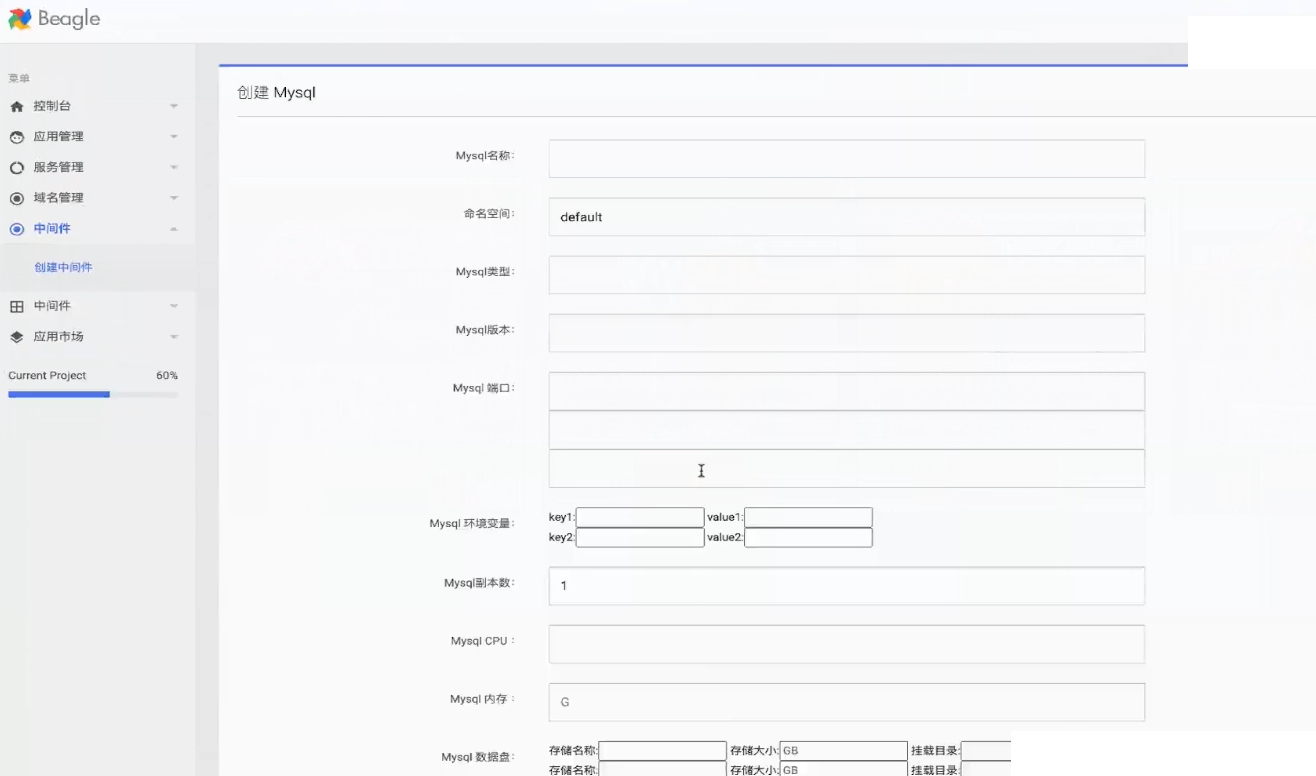Focus the Mysql副本数 field
Image resolution: width=1316 pixels, height=776 pixels.
[846, 586]
